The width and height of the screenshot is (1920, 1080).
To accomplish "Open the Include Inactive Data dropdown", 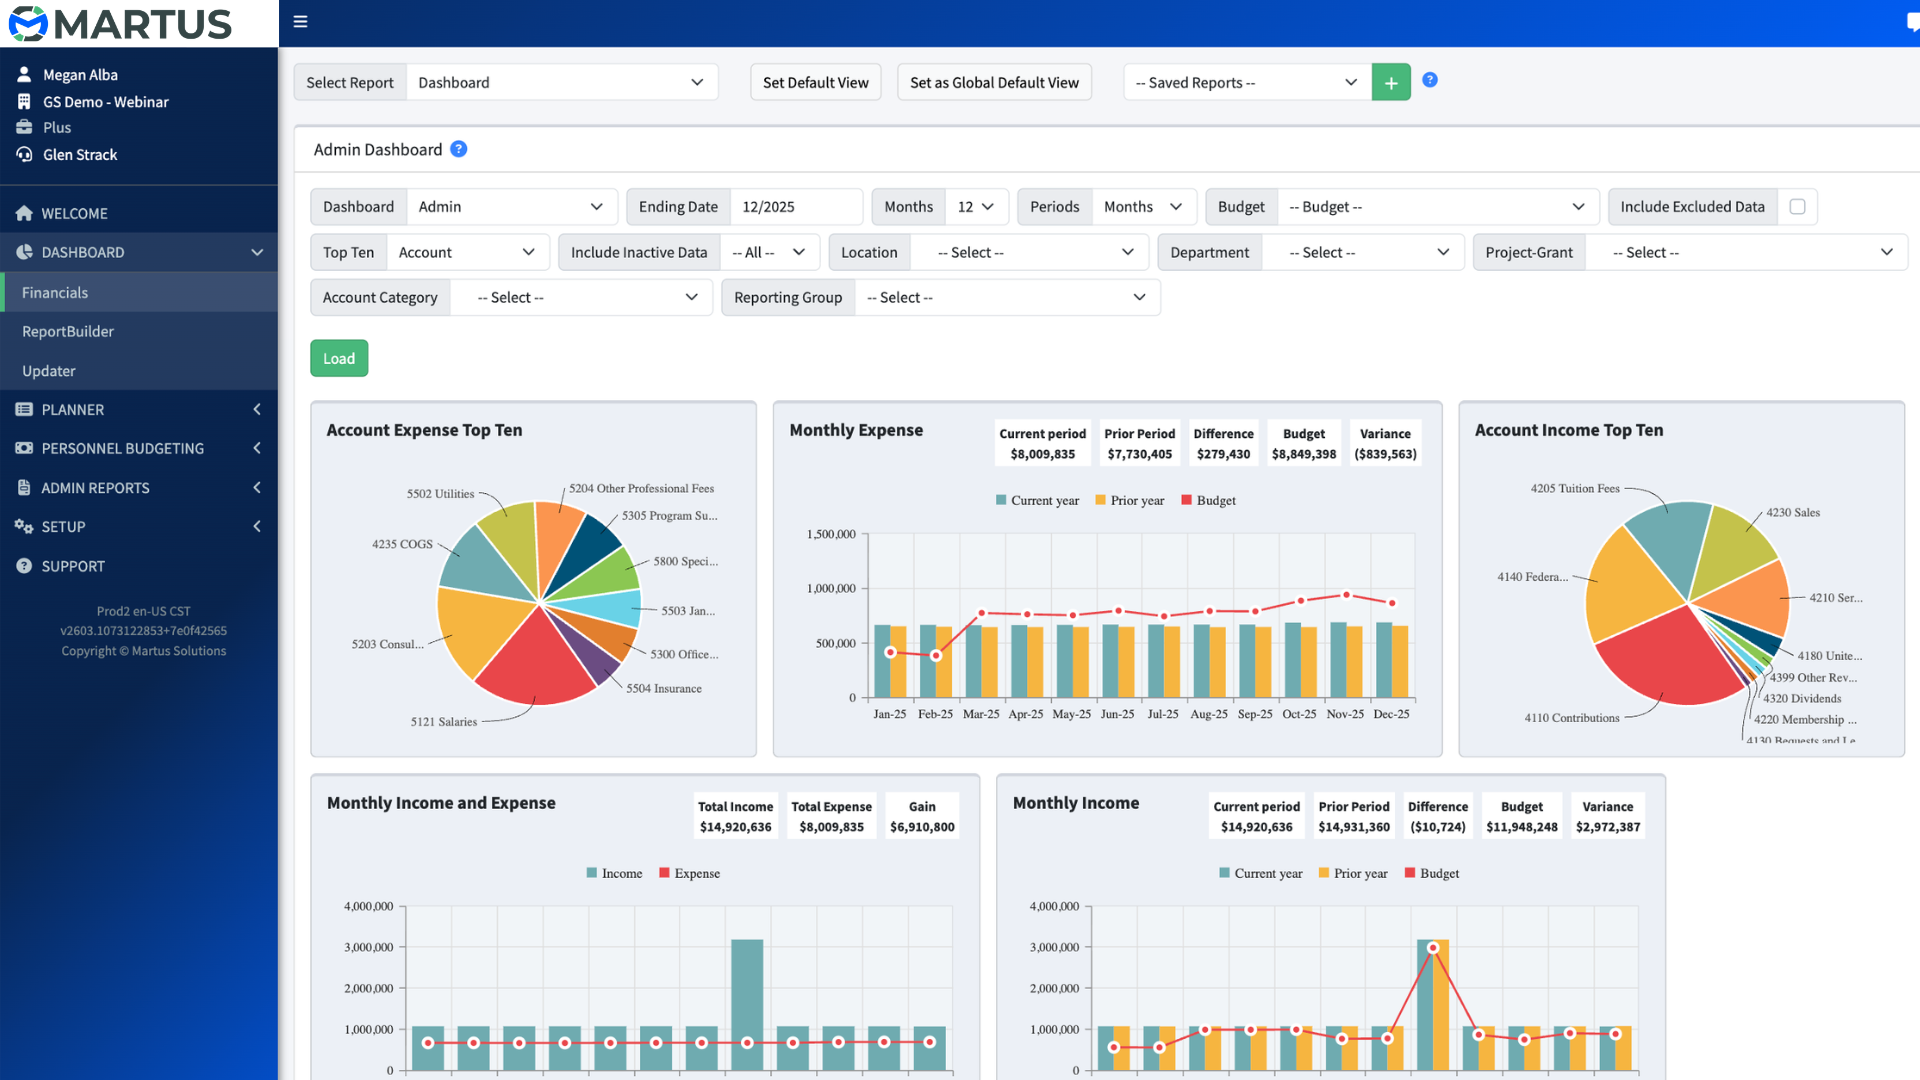I will 770,252.
